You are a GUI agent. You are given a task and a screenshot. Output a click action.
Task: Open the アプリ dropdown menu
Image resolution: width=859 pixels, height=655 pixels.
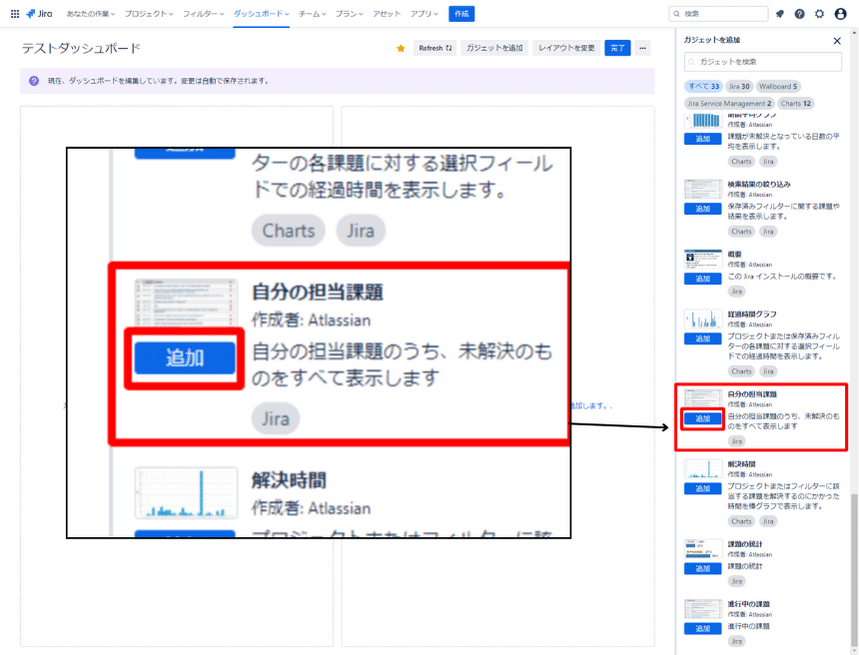pyautogui.click(x=424, y=14)
